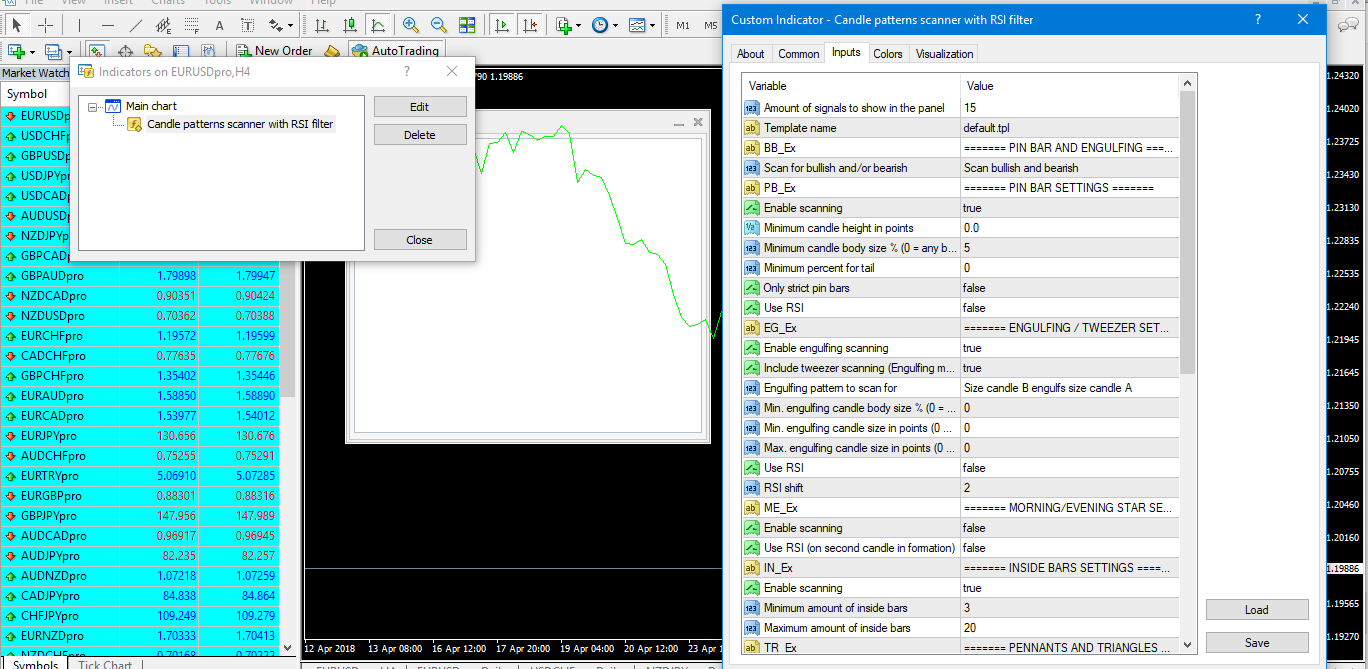This screenshot has width=1368, height=669.
Task: Choose the Horizontal Line drawing tool
Action: [x=108, y=25]
